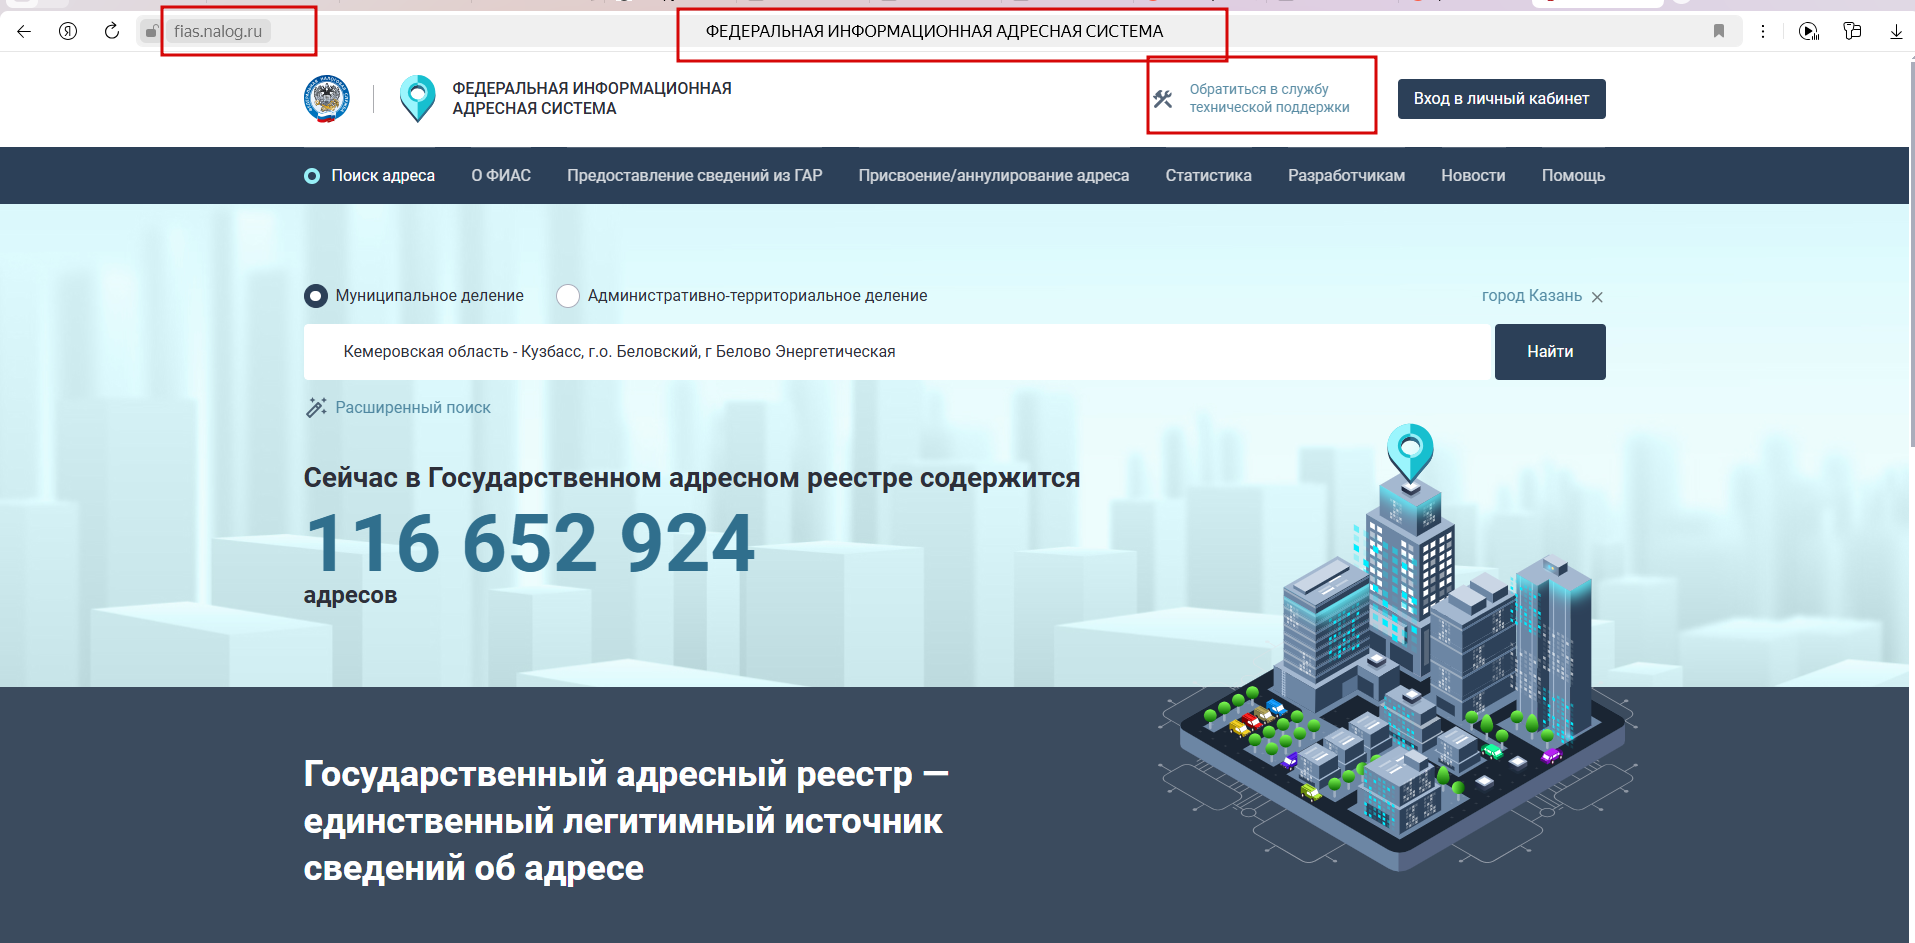Image resolution: width=1915 pixels, height=943 pixels.
Task: Click the 116 652 924 address count
Action: 530,543
